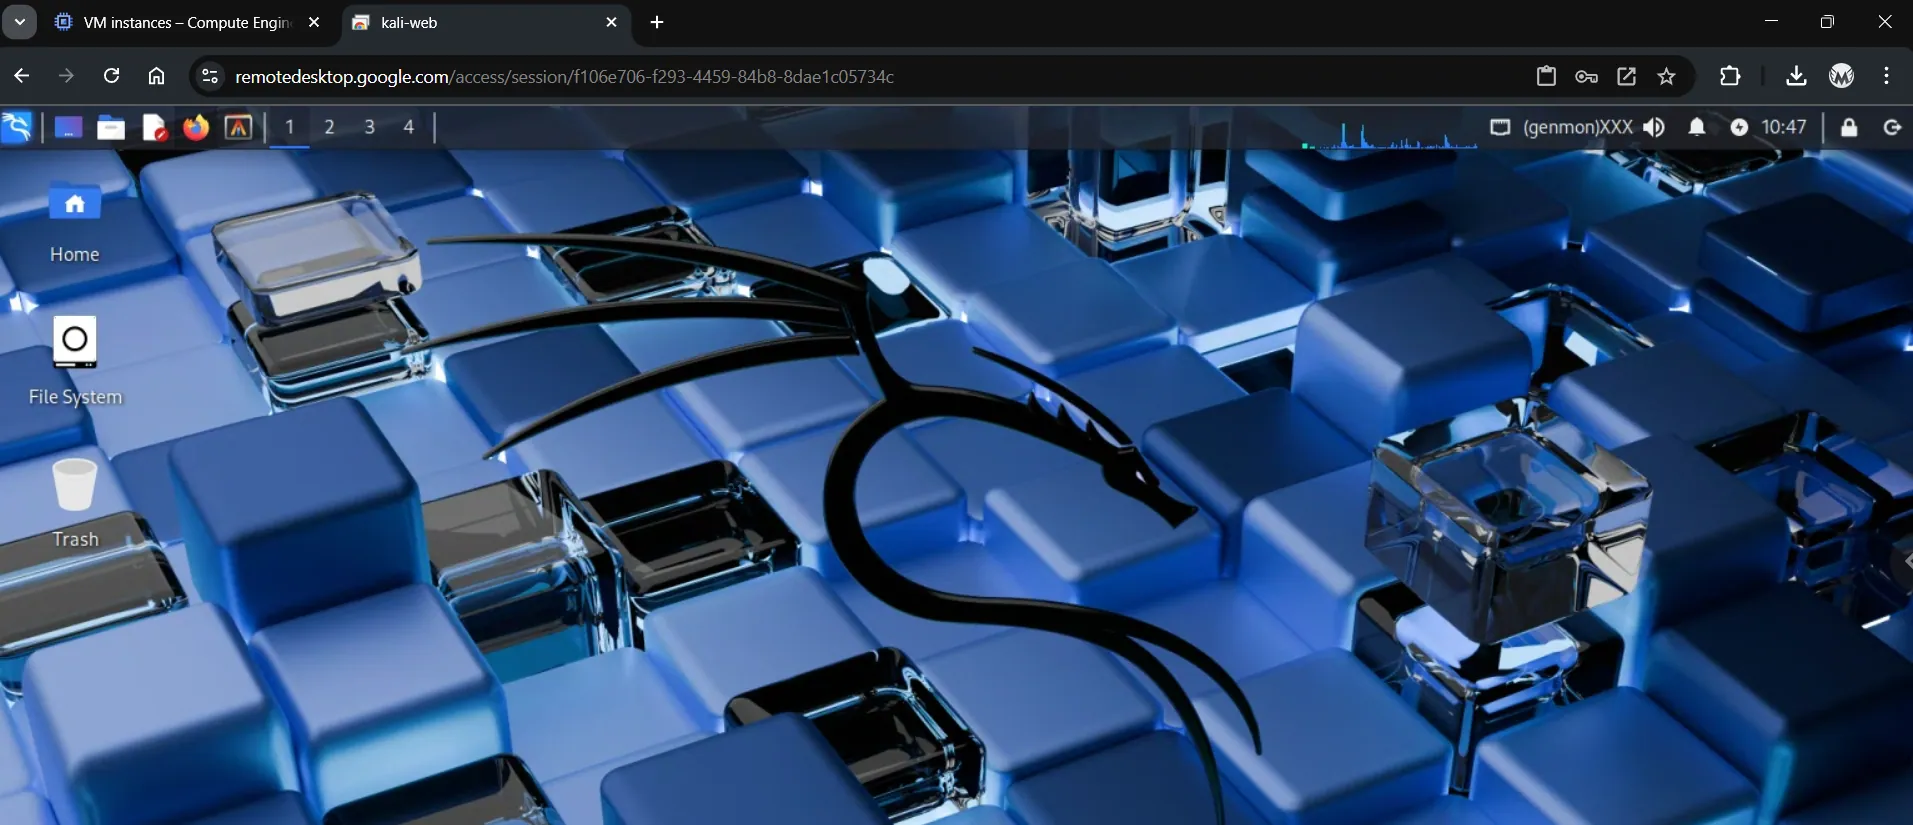Close the kali-web tab

(611, 22)
